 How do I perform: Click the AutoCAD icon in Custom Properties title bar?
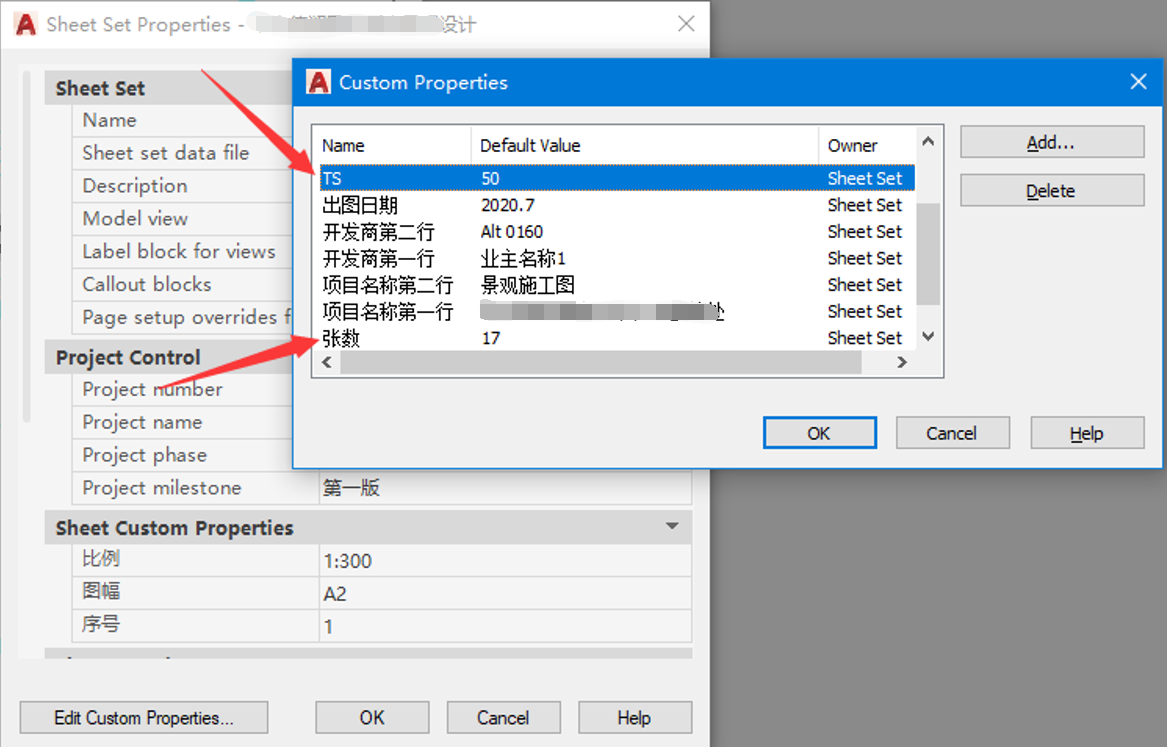318,82
